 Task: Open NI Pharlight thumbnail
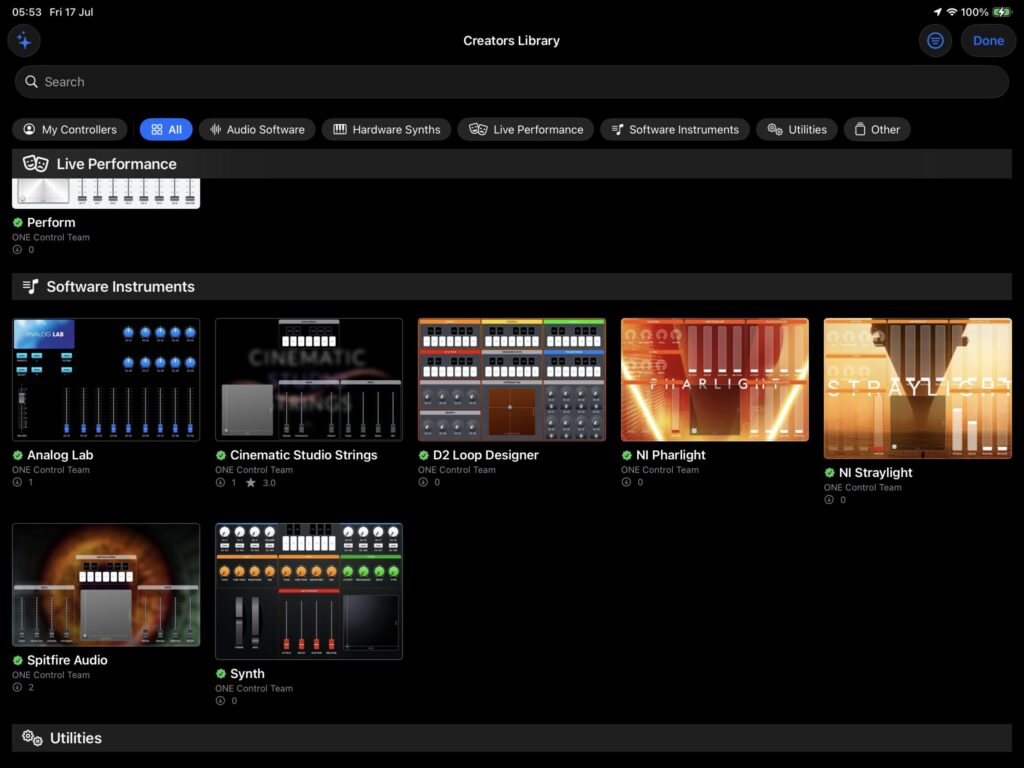pyautogui.click(x=714, y=379)
